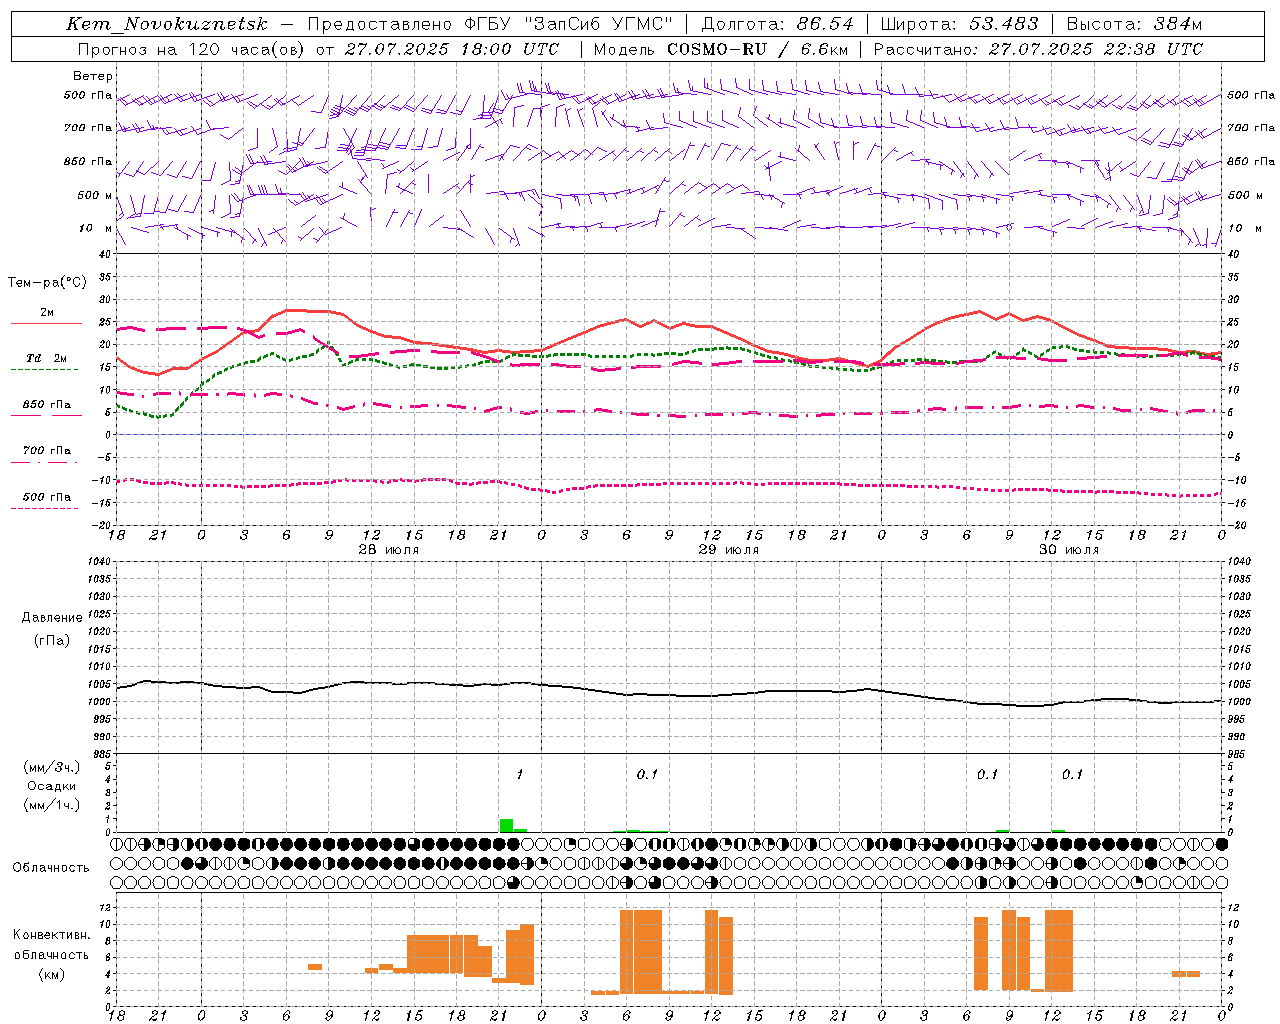Click the Td 2м legend label
The width and height of the screenshot is (1280, 1024).
(x=47, y=358)
